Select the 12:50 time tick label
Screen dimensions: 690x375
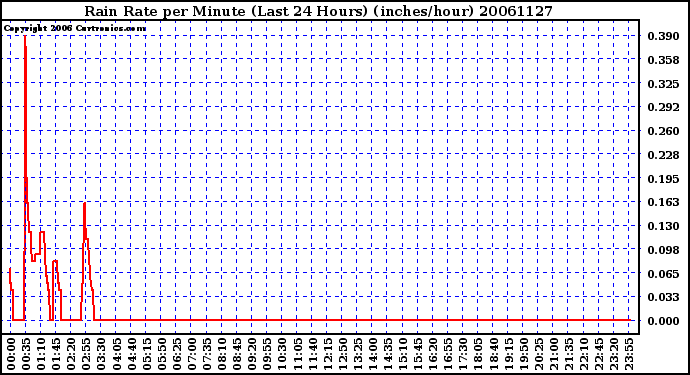coord(342,354)
